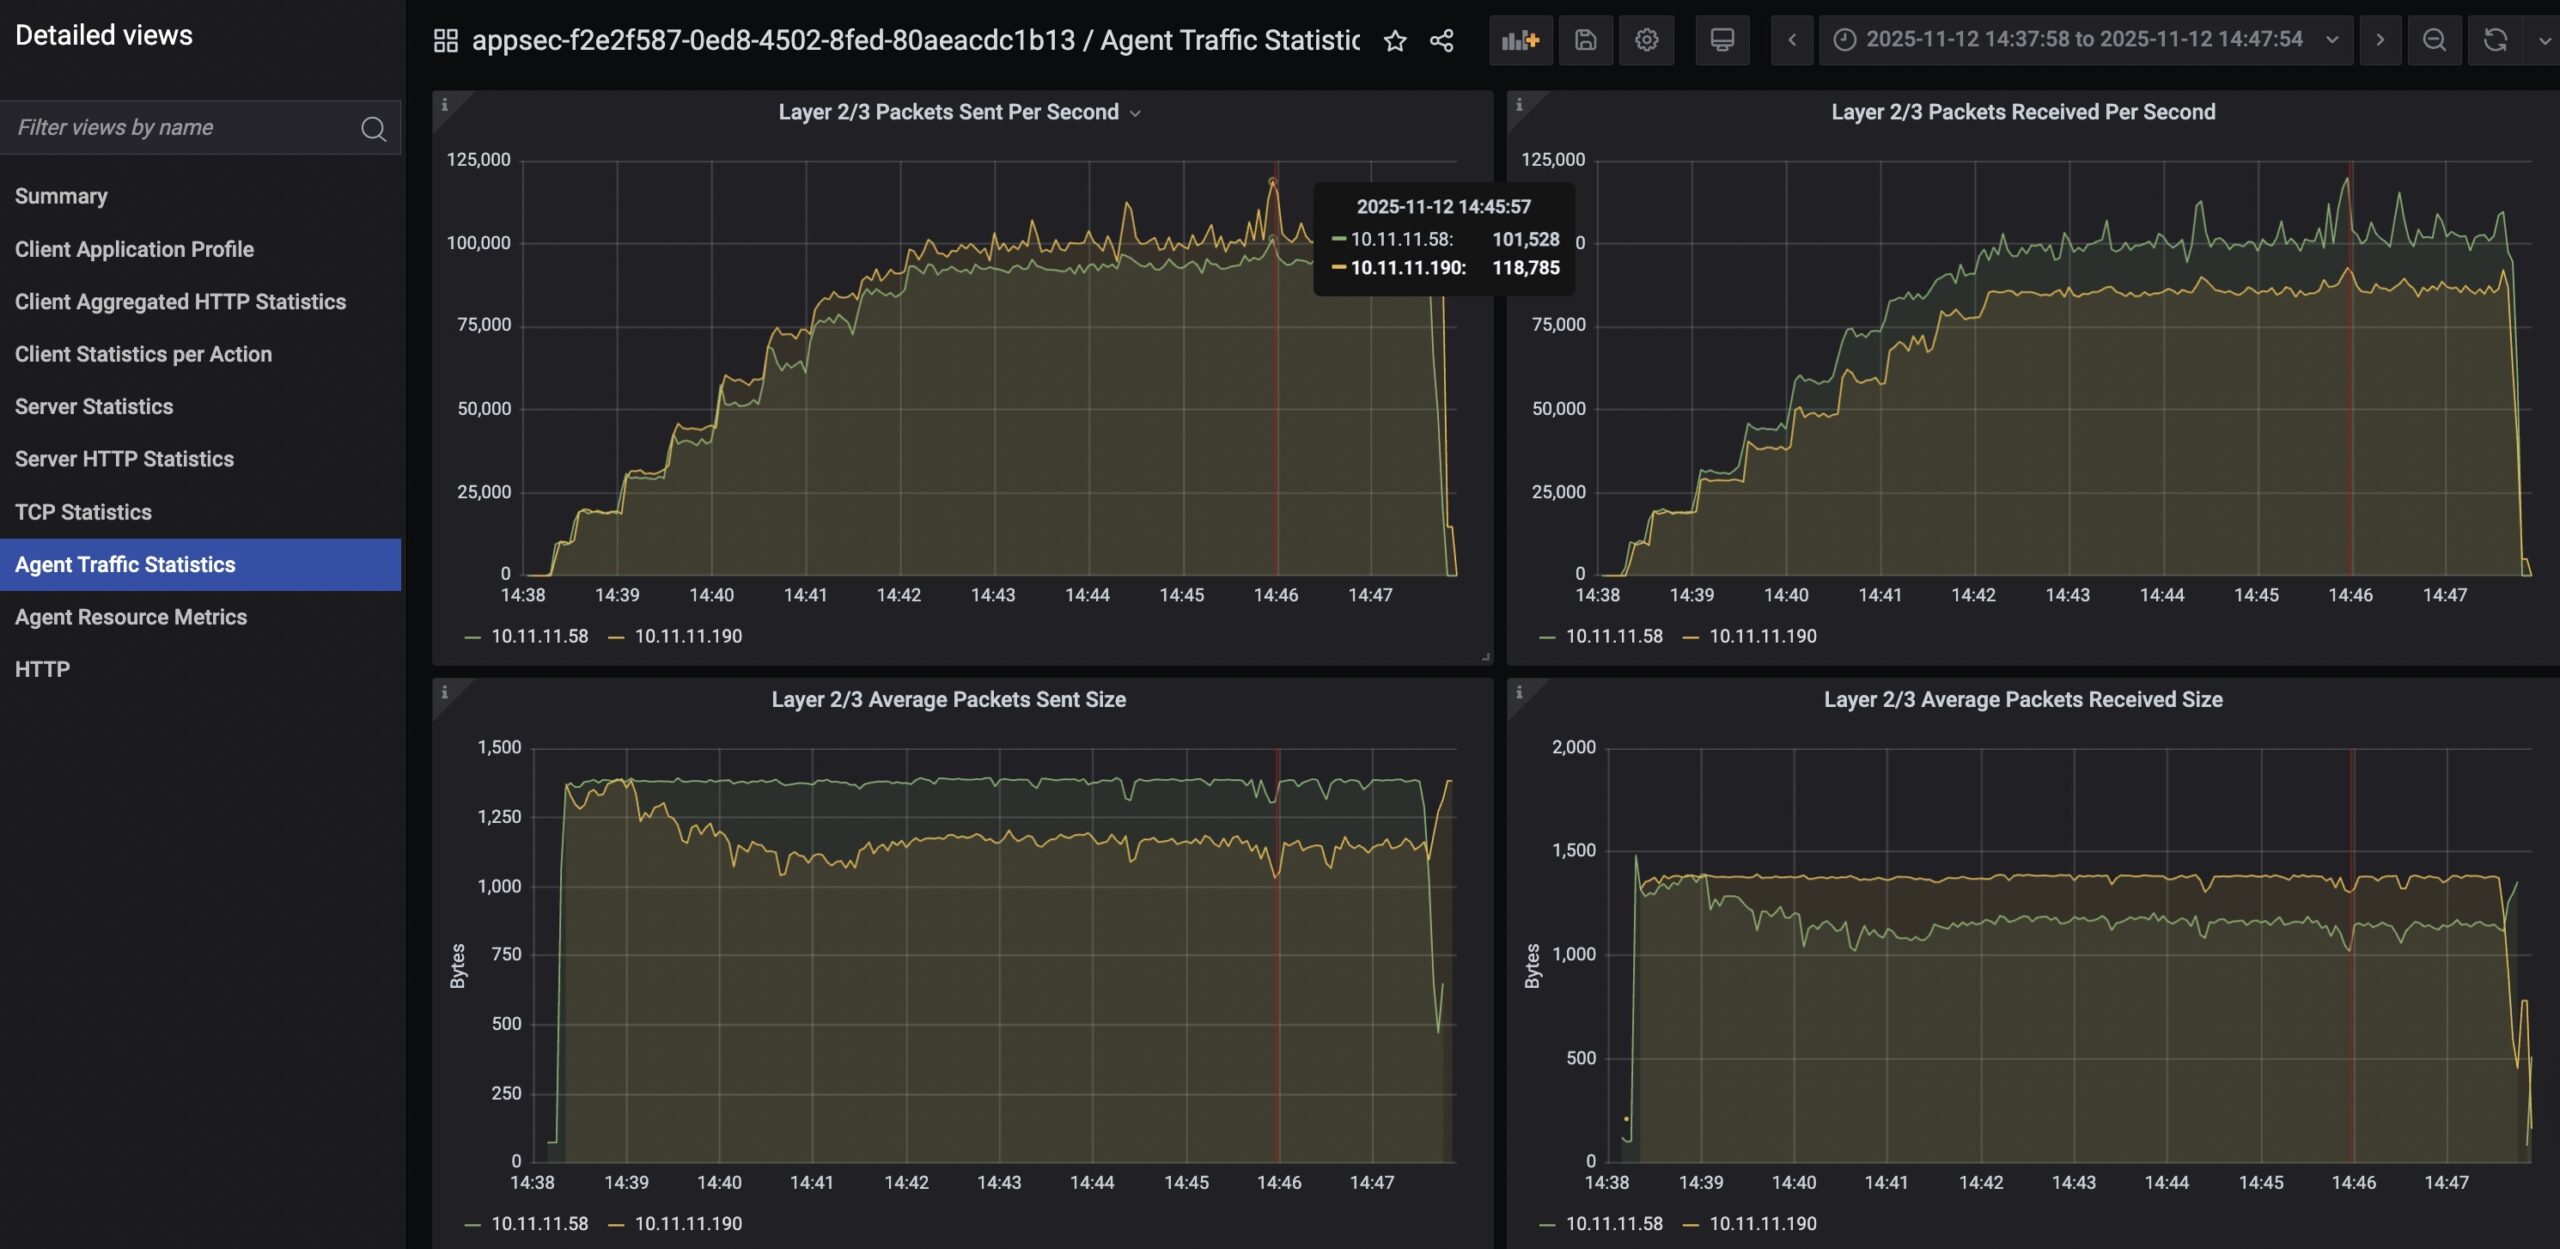Shift time range backward with left arrow
This screenshot has height=1249, width=2560.
1792,40
